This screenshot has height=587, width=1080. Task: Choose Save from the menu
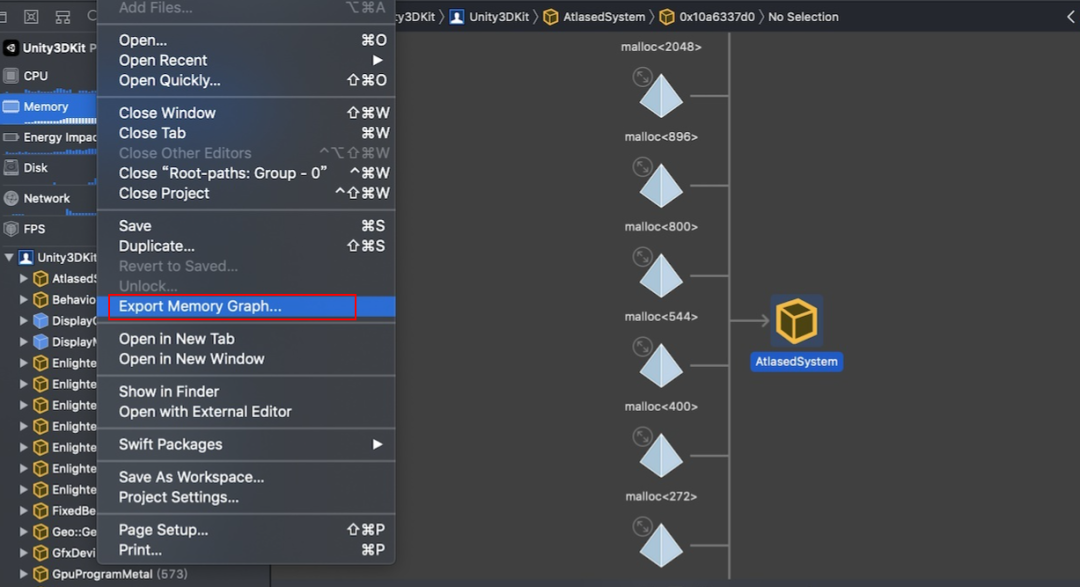(246, 225)
